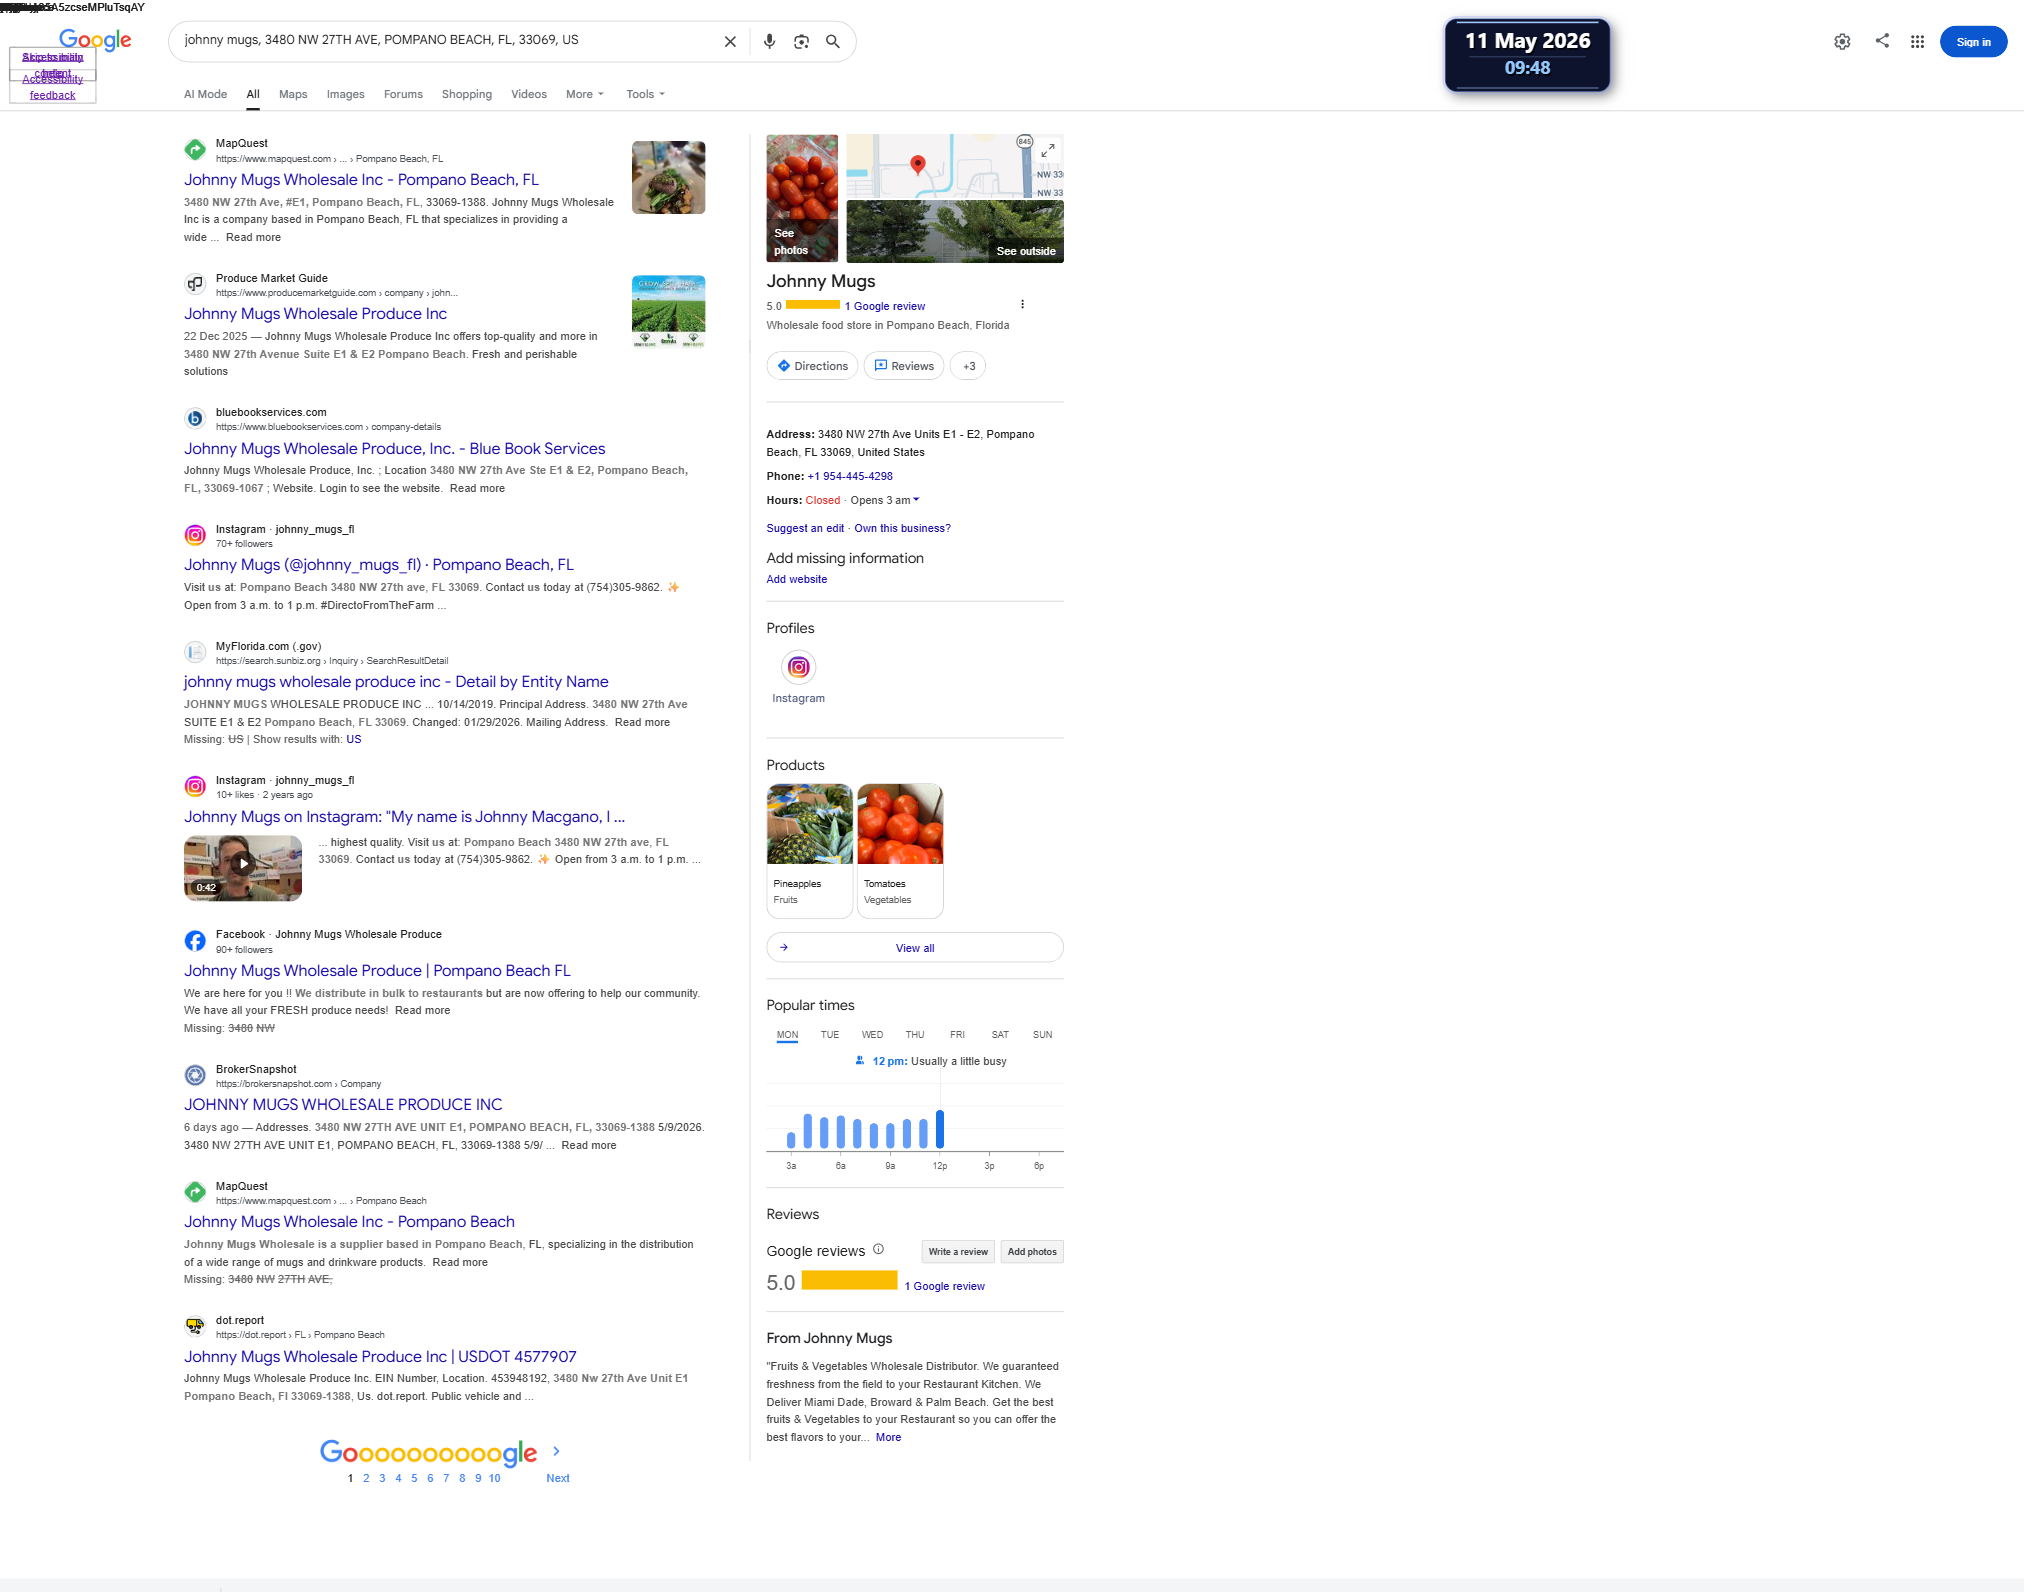Click the 12p bar in Popular times chart
Image resolution: width=2036 pixels, height=1592 pixels.
[x=940, y=1129]
